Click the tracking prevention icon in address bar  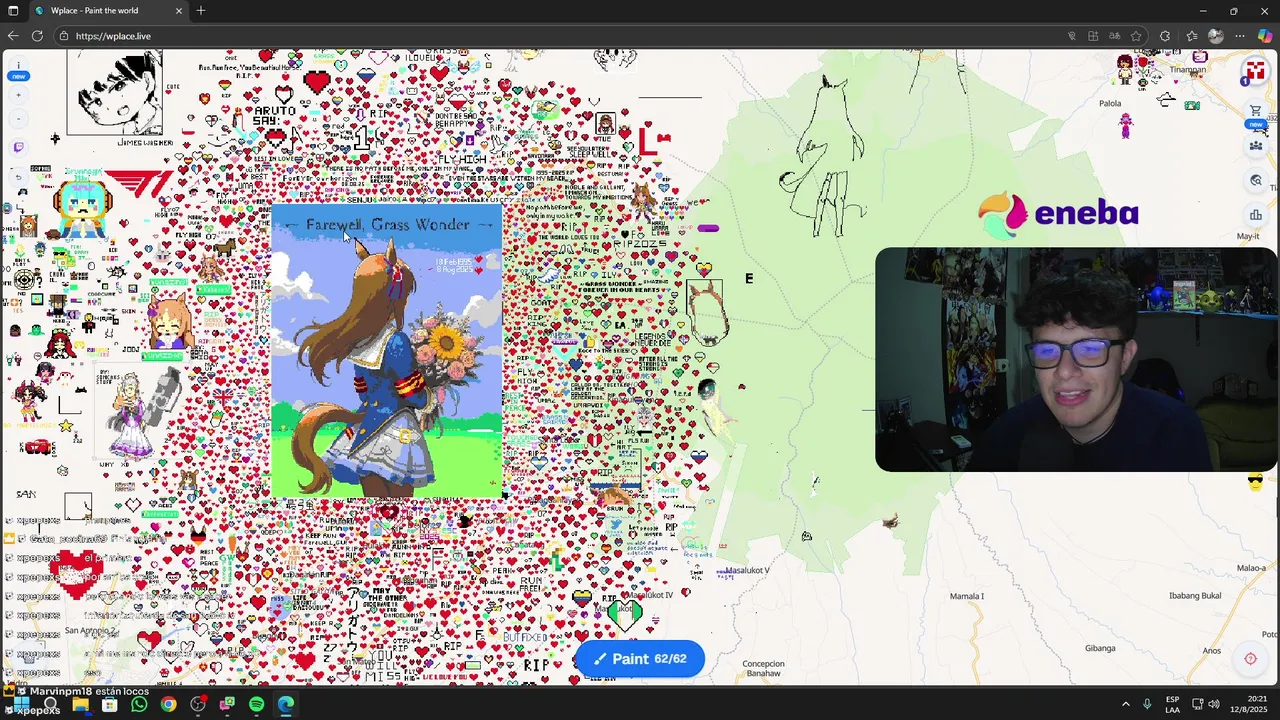click(1071, 36)
